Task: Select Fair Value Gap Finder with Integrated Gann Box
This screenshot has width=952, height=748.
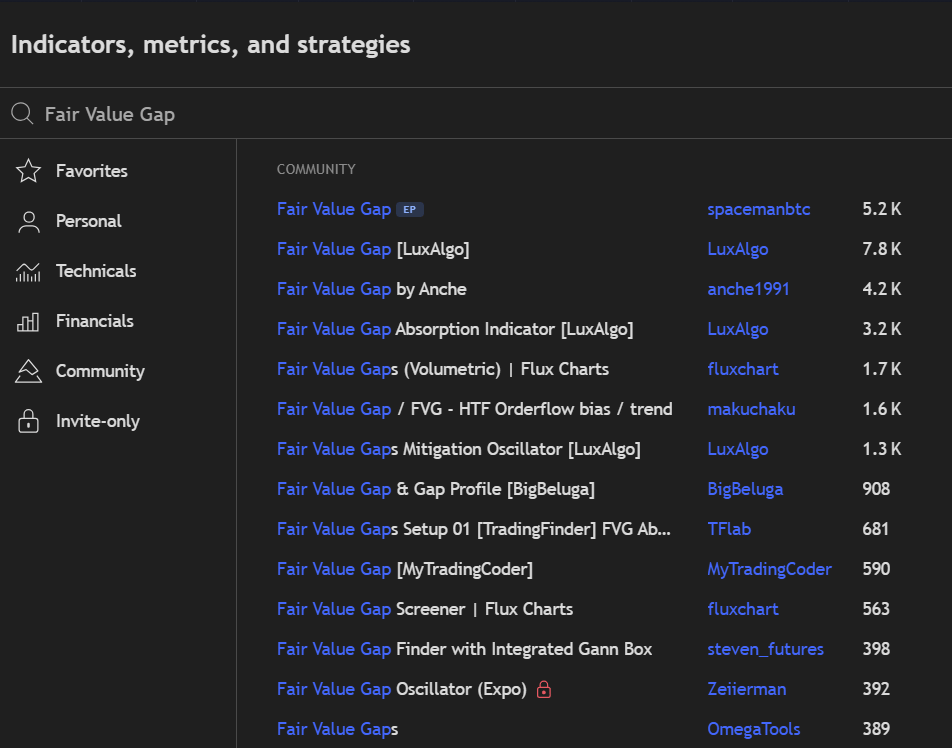Action: tap(464, 649)
